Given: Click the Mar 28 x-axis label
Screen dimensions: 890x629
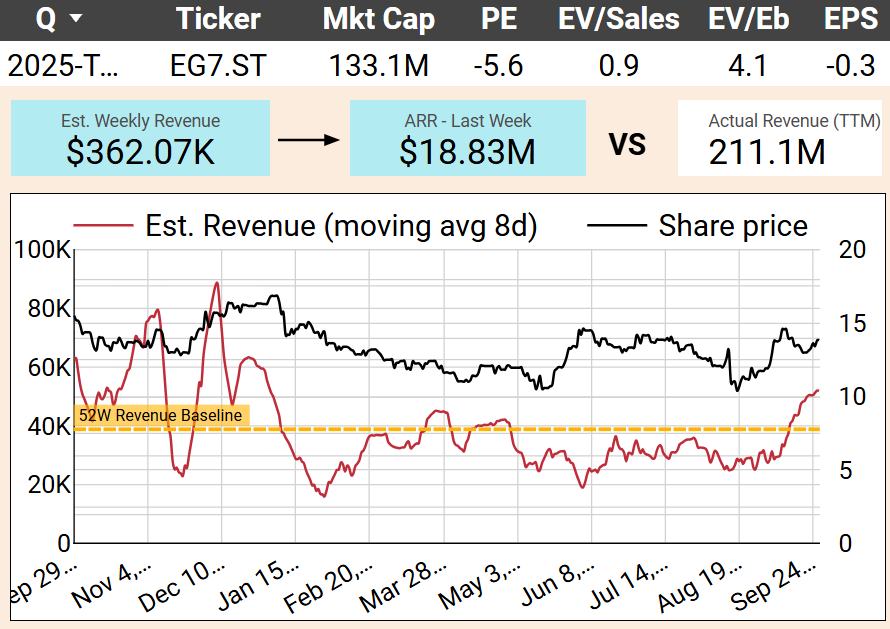Looking at the screenshot, I should click(x=404, y=588).
